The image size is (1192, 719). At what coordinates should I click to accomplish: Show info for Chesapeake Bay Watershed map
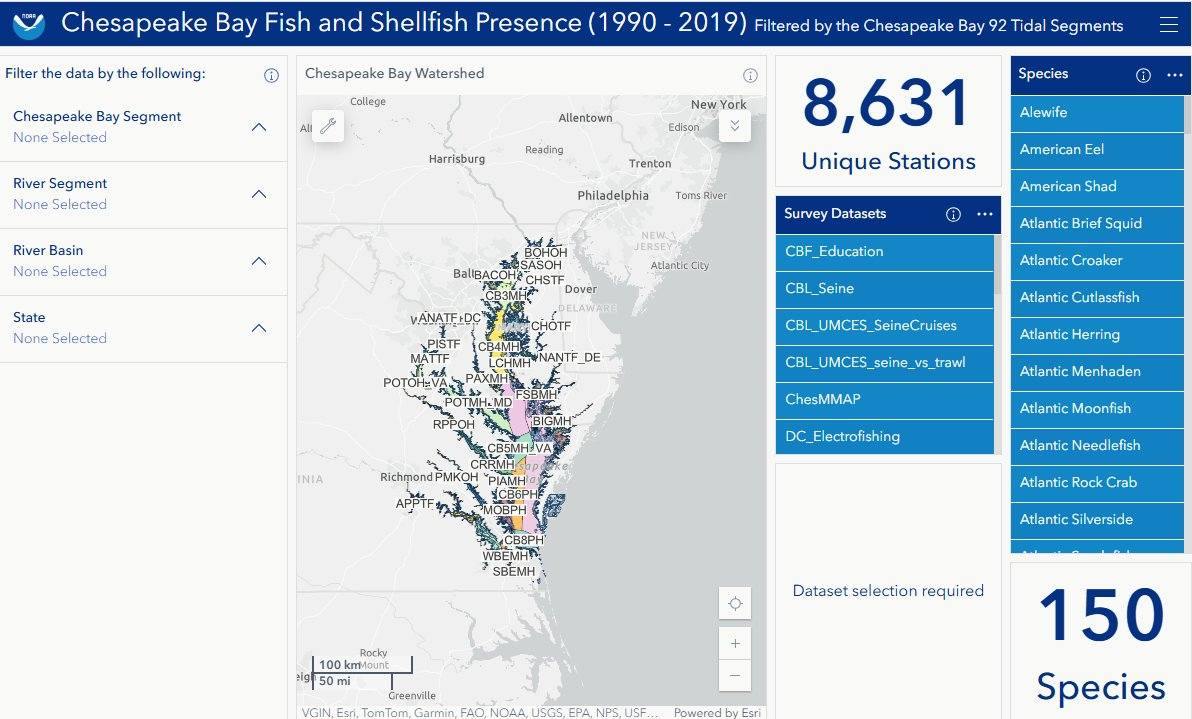coord(750,75)
